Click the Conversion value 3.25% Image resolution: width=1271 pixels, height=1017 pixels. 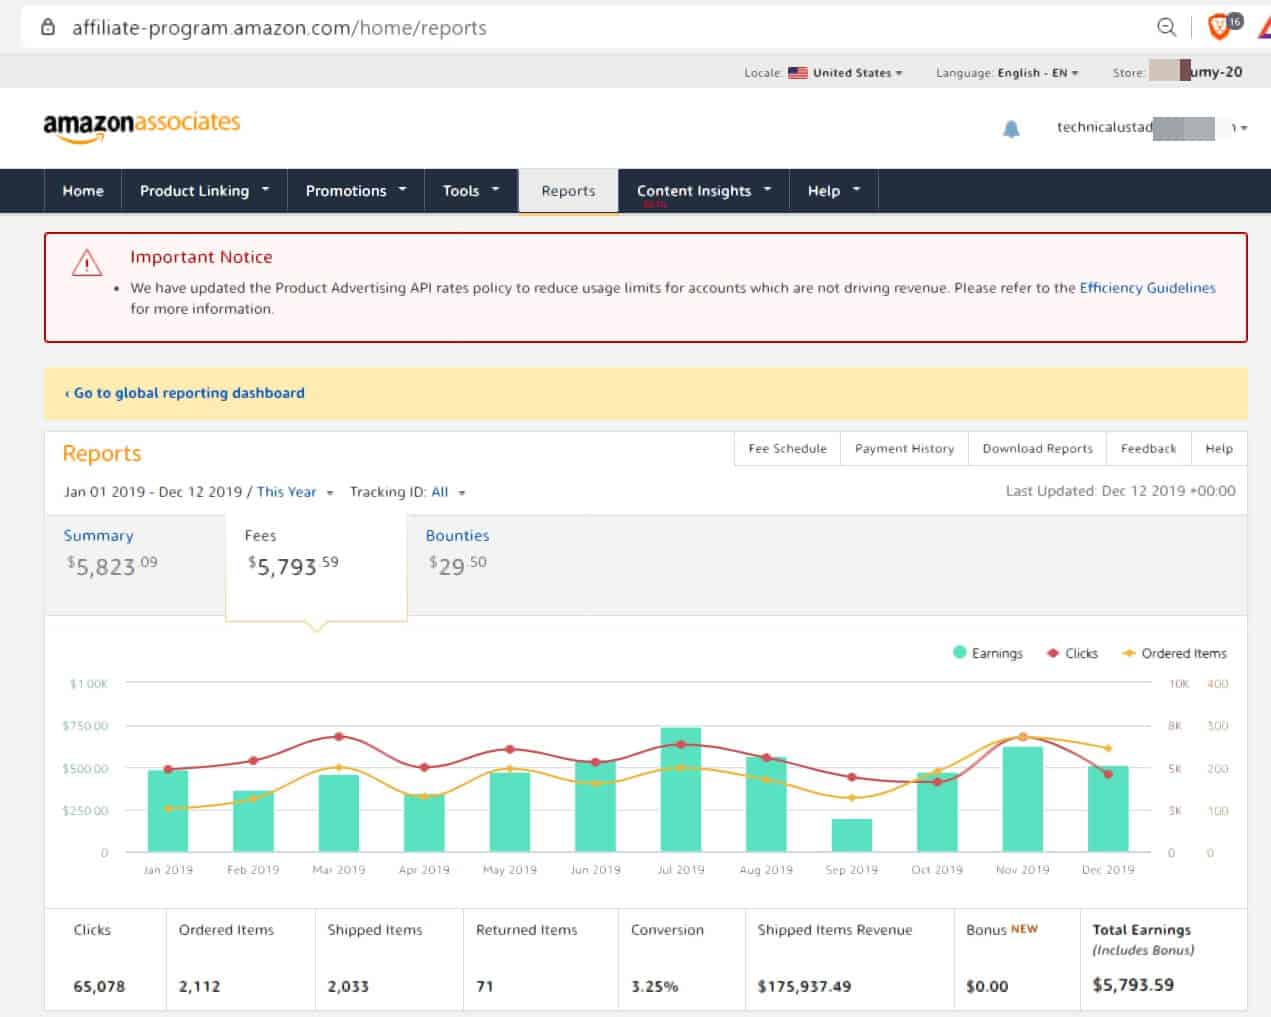tap(654, 986)
